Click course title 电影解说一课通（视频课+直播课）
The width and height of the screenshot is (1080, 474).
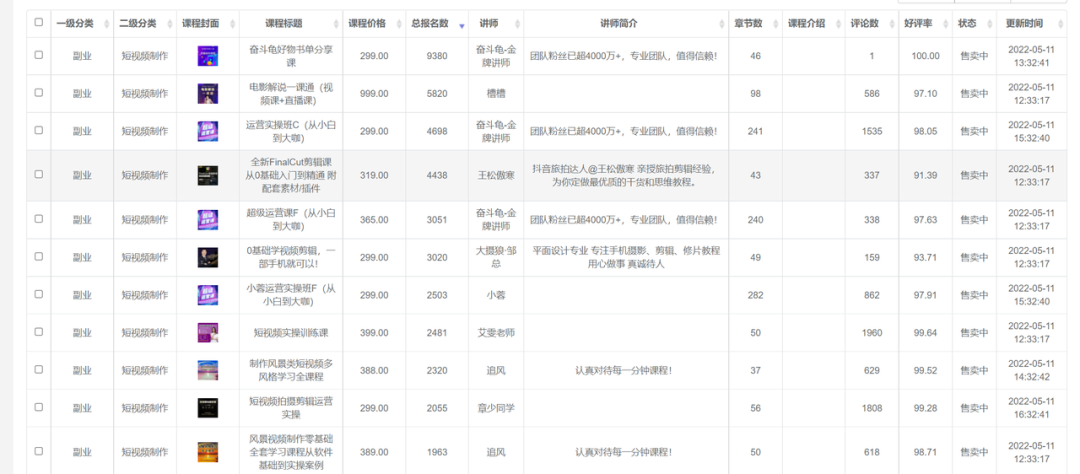coord(291,94)
